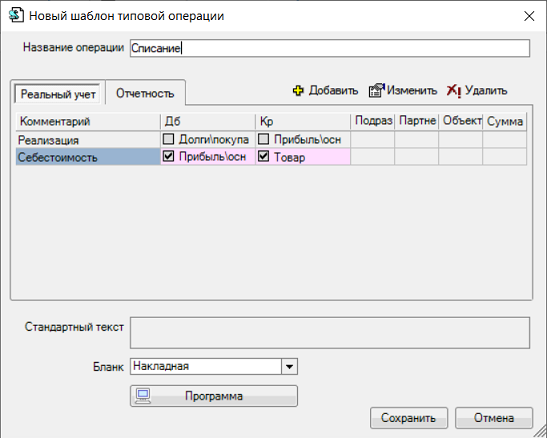This screenshot has width=547, height=438.
Task: Click the Название операции text field
Action: tap(330, 48)
